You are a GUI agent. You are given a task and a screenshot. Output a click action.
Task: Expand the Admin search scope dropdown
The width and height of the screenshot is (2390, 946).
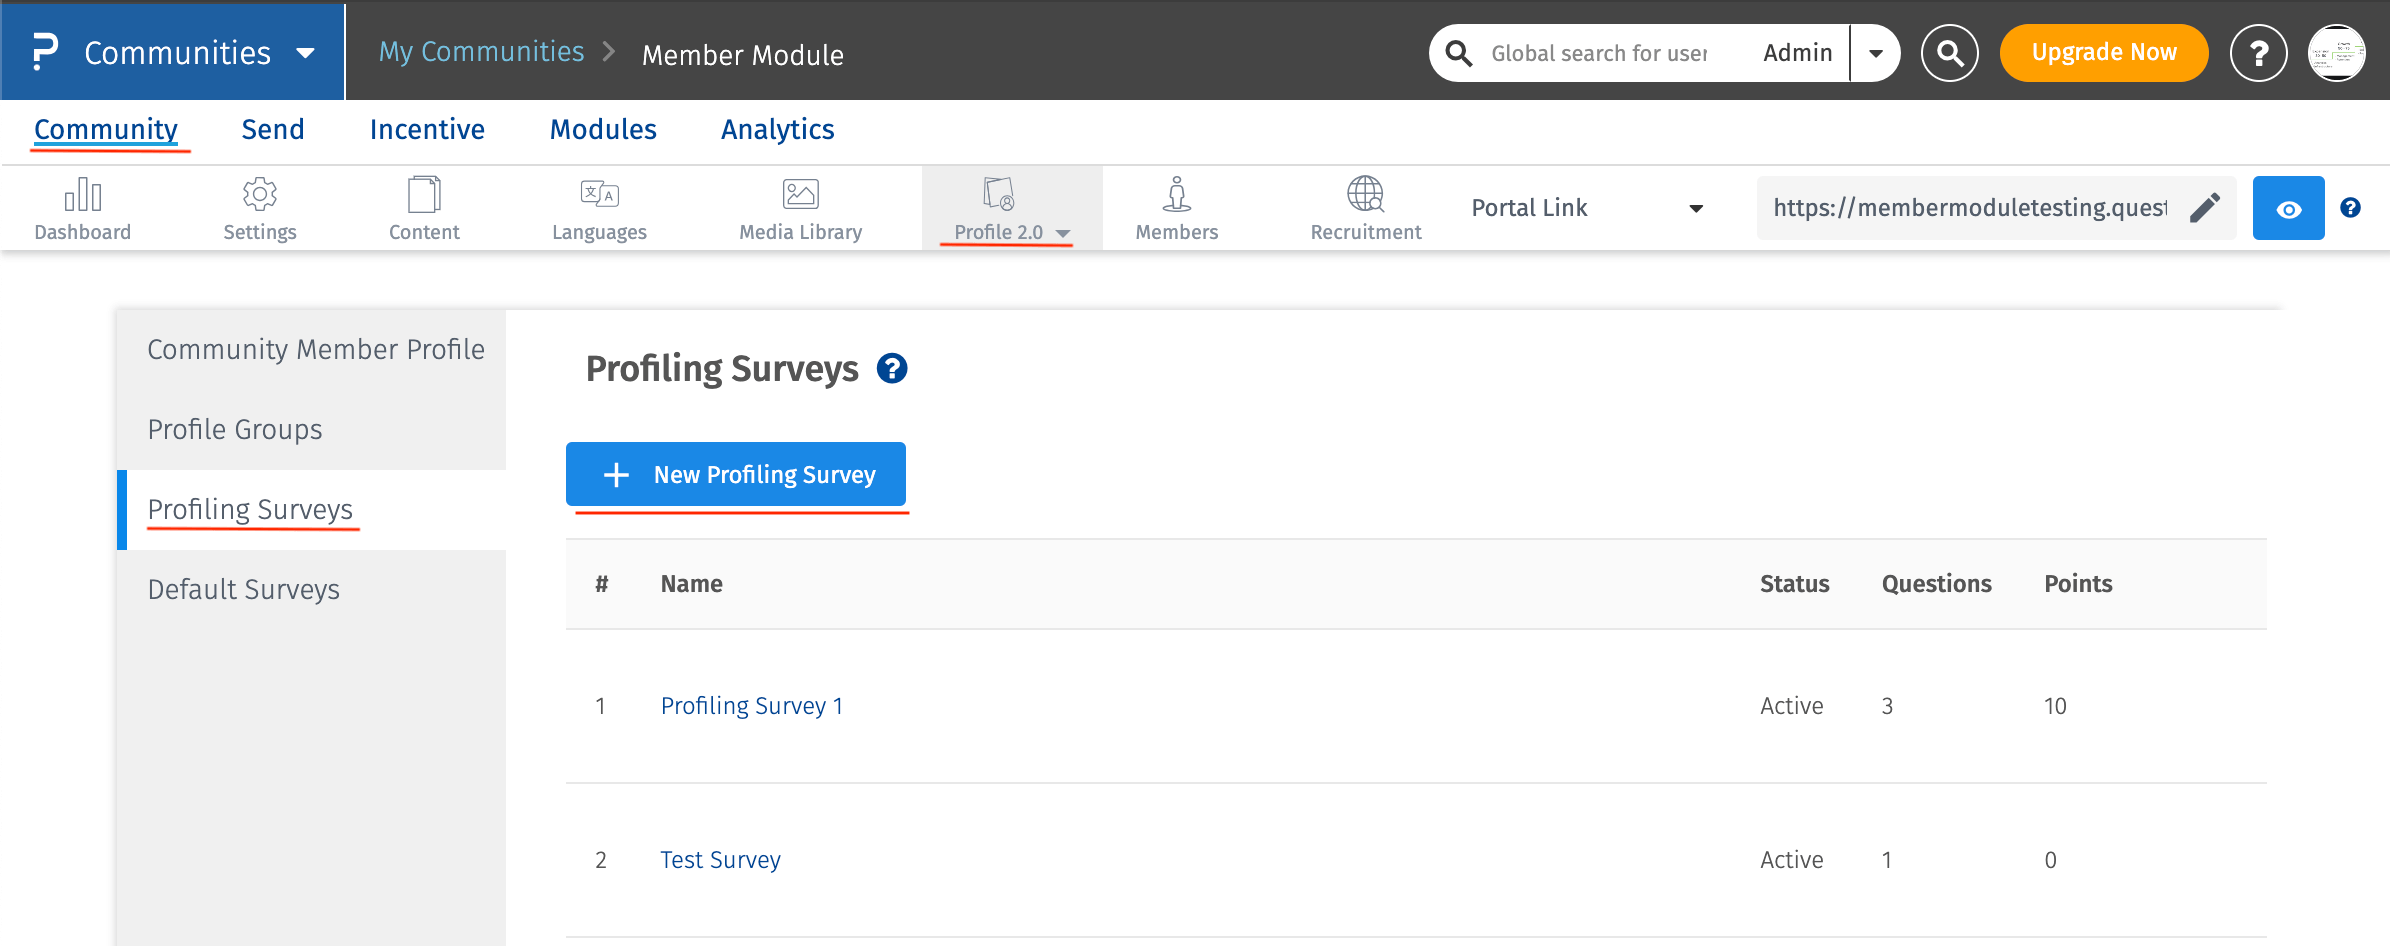pos(1876,52)
